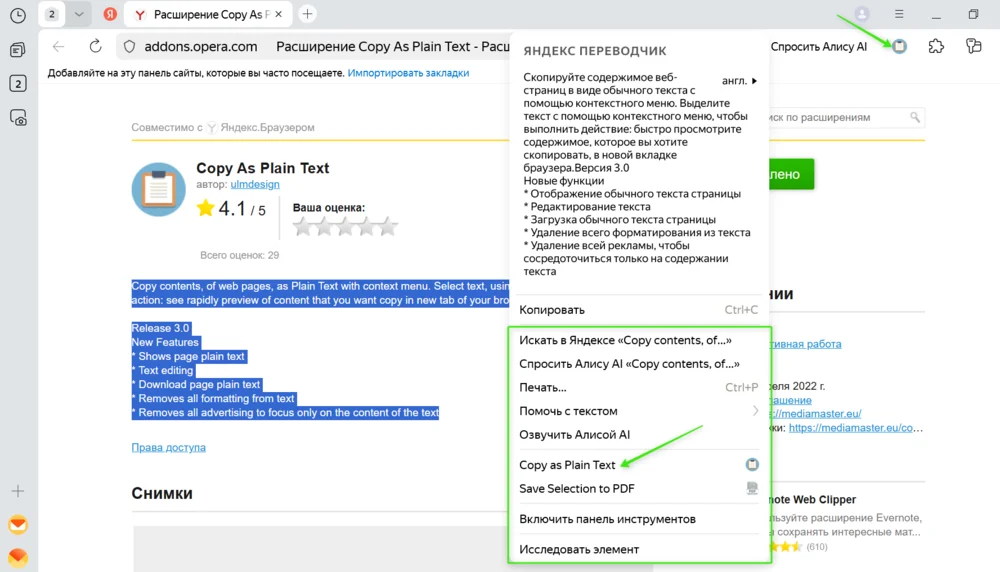Open the extensions puzzle icon
Screen dimensions: 1000x572
coord(936,46)
